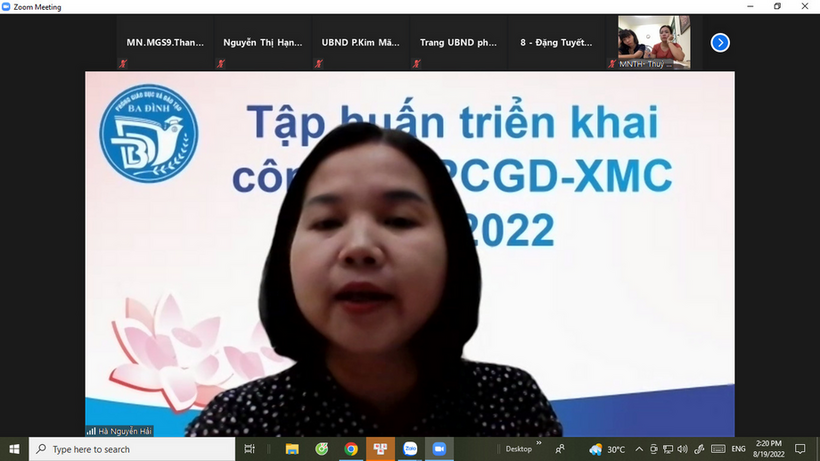Open Zalo from the taskbar

coord(409,449)
